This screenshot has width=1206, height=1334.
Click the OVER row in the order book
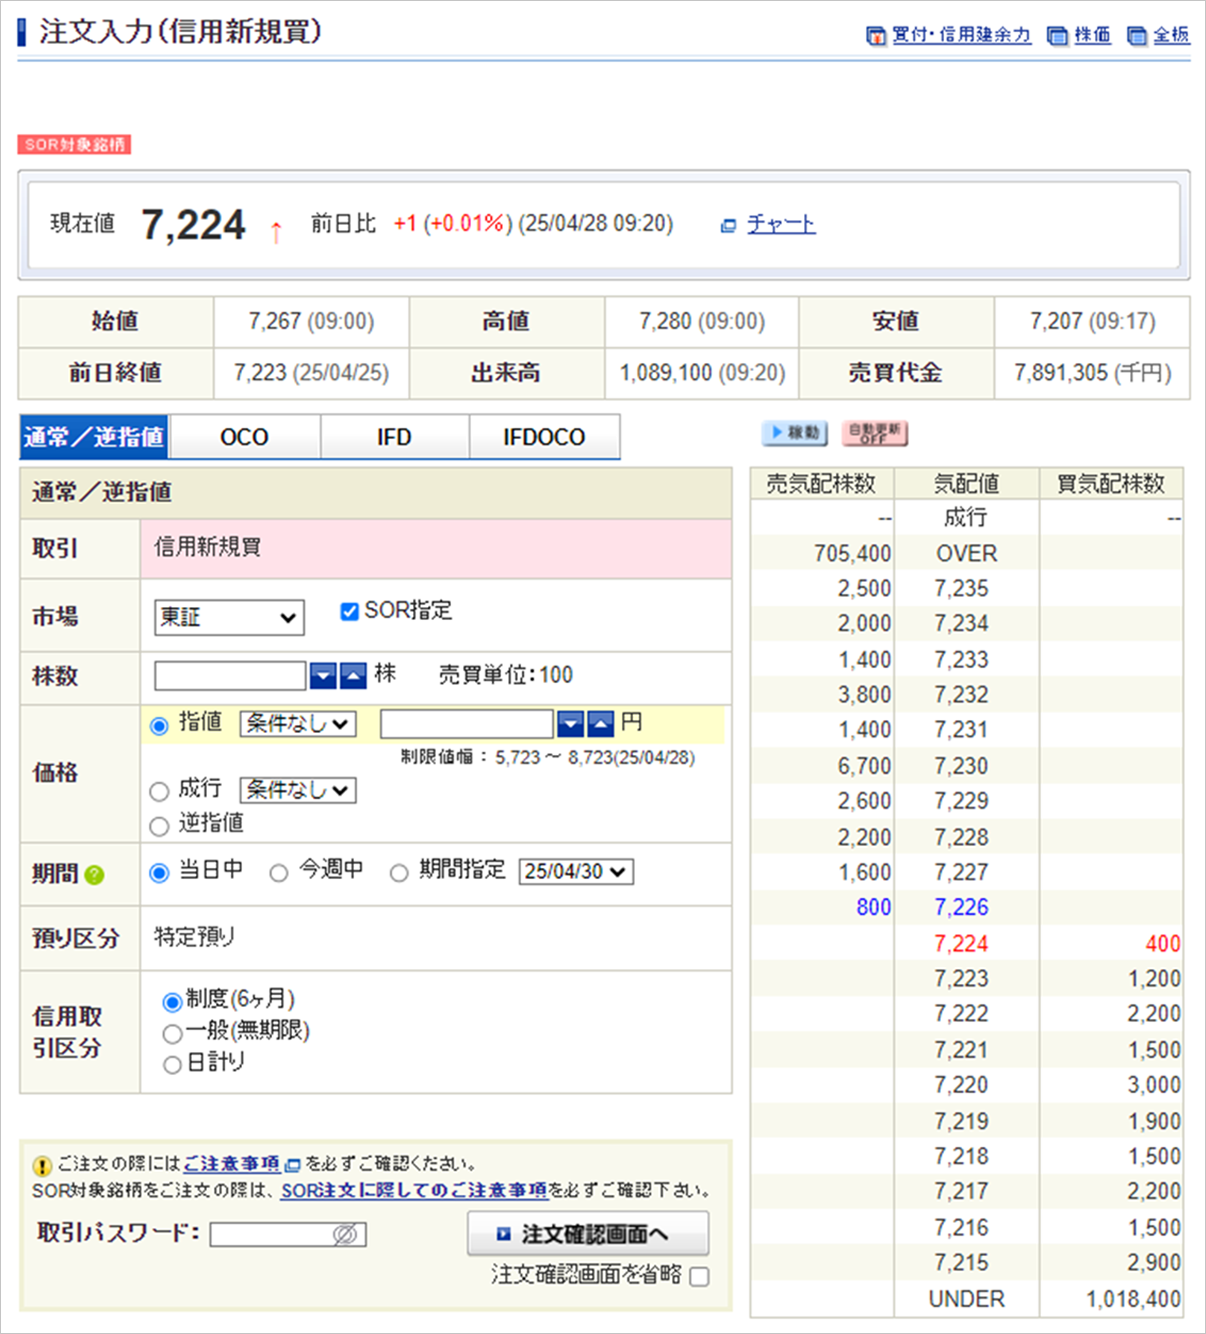click(x=967, y=554)
